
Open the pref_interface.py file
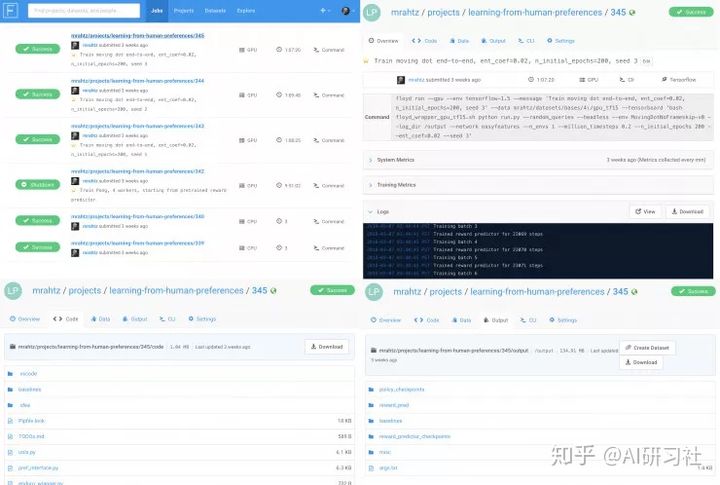click(38, 468)
